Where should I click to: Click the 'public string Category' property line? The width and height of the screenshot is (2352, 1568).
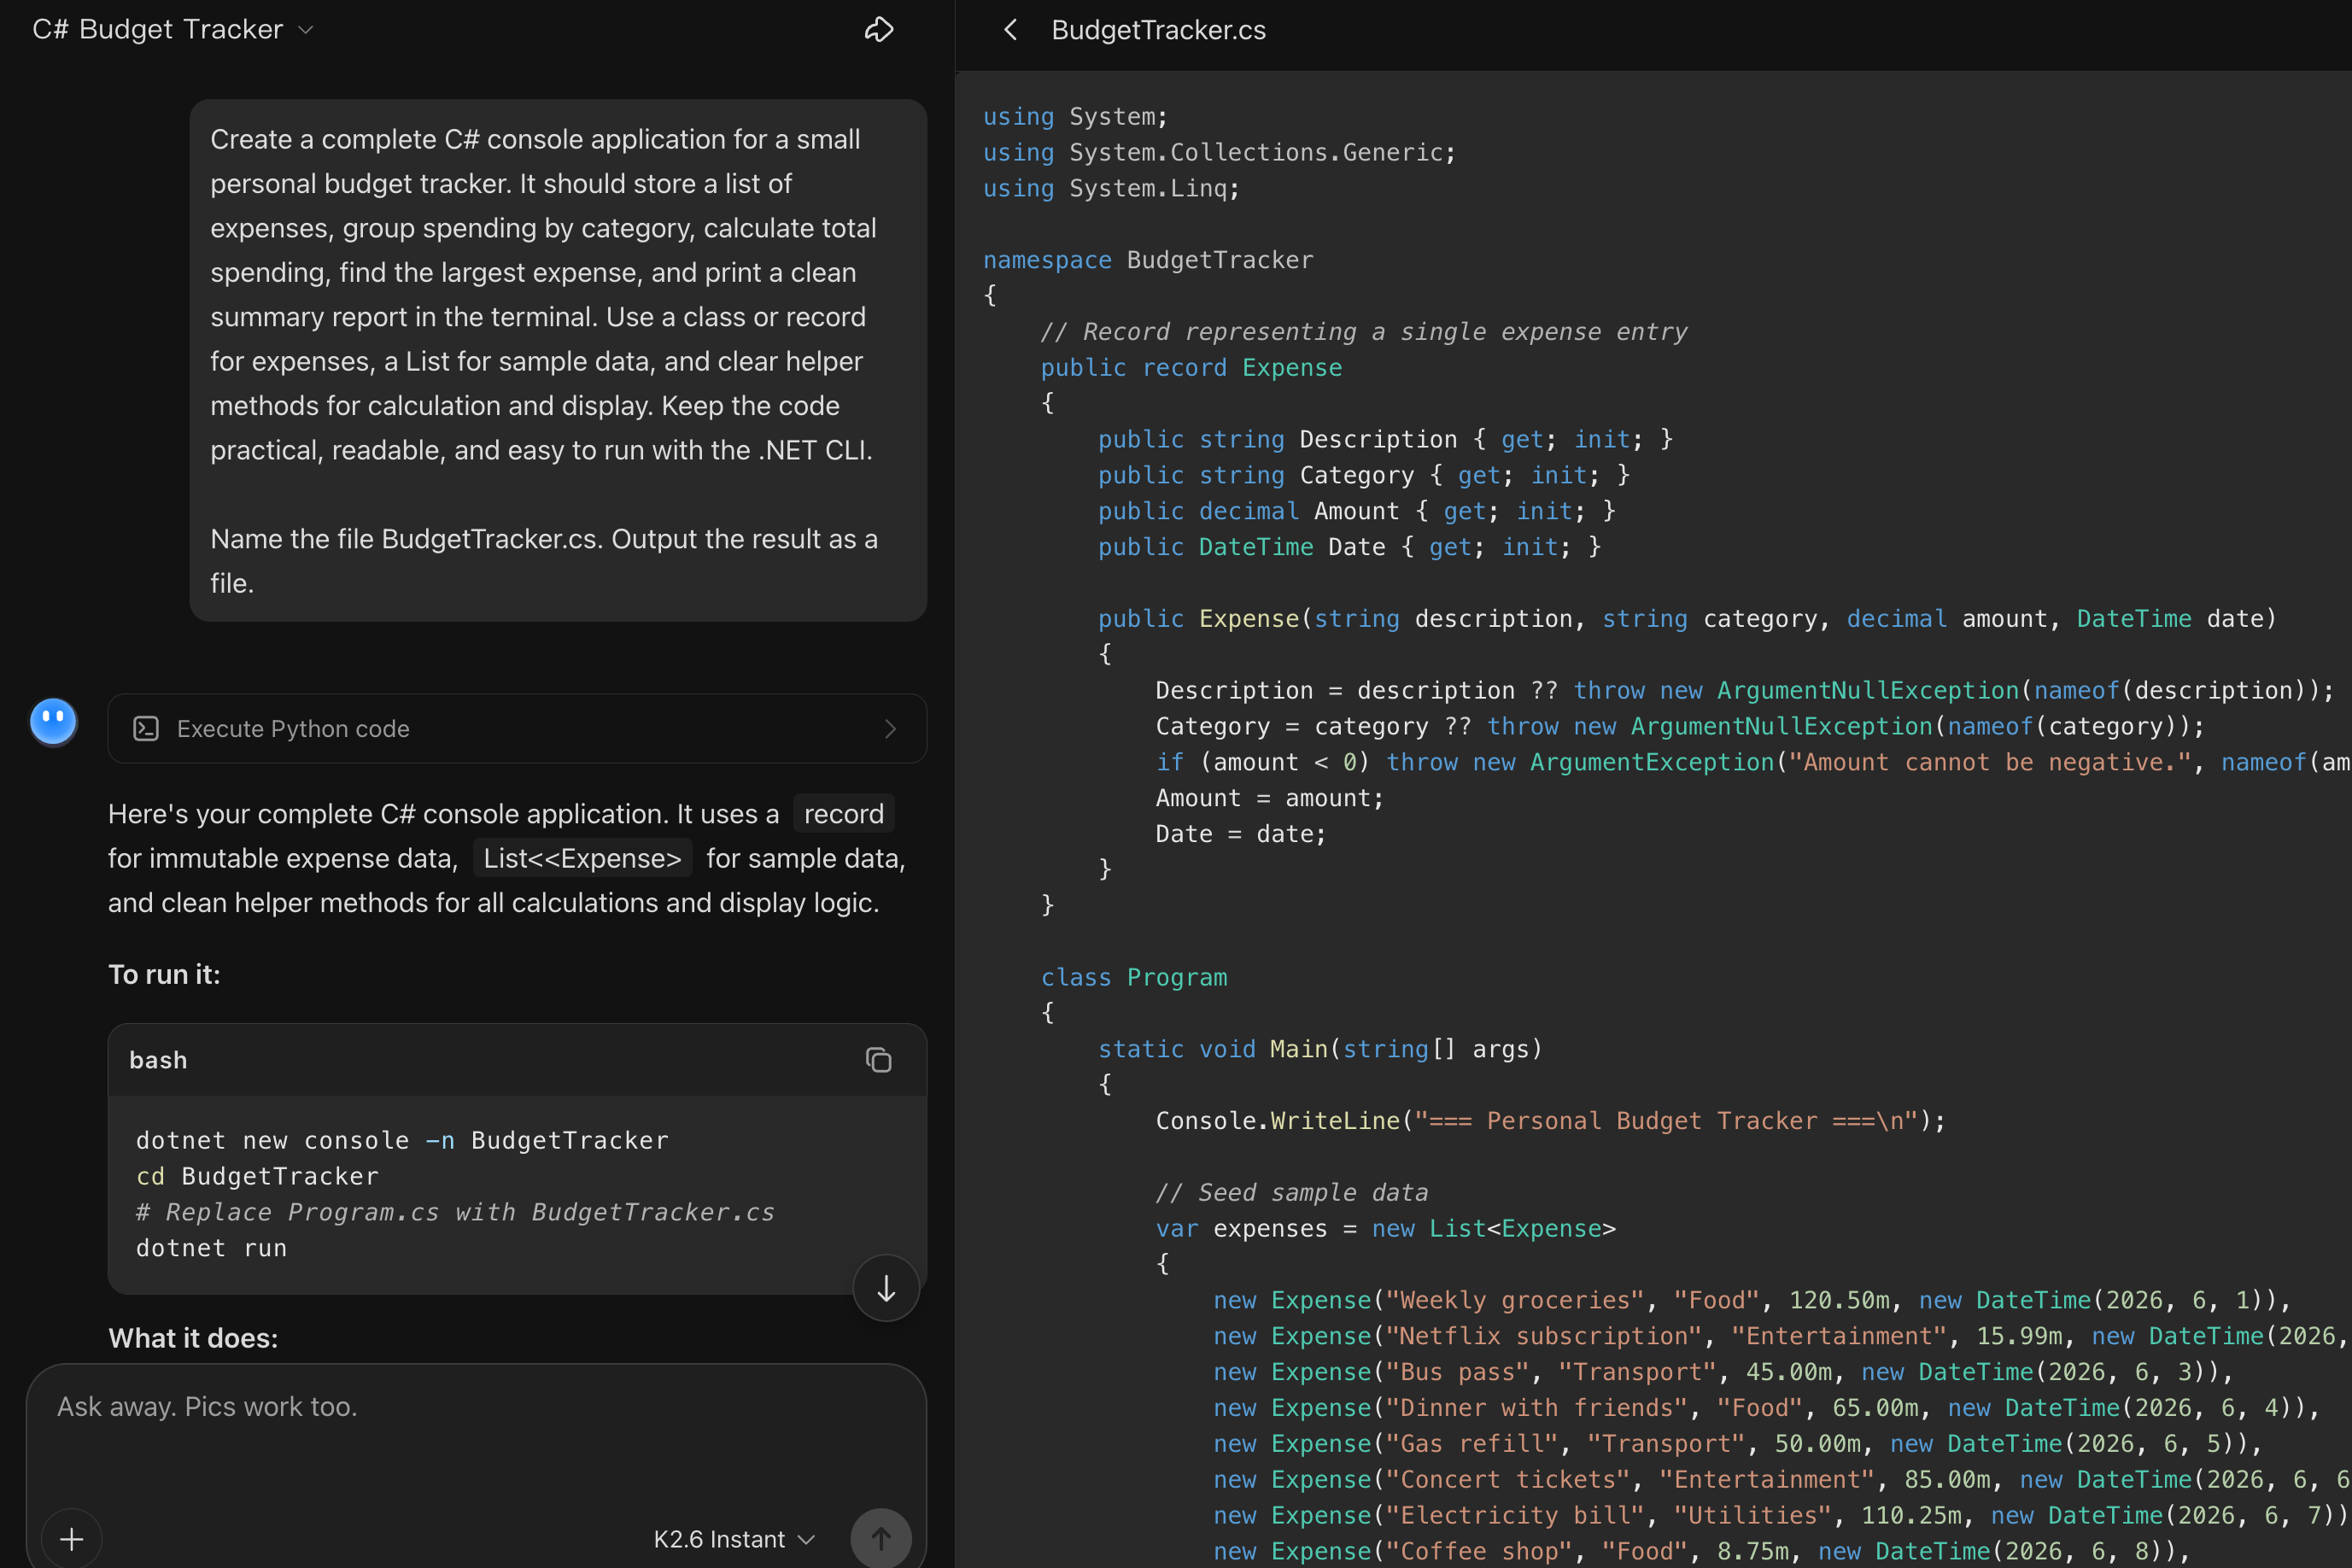[1364, 475]
